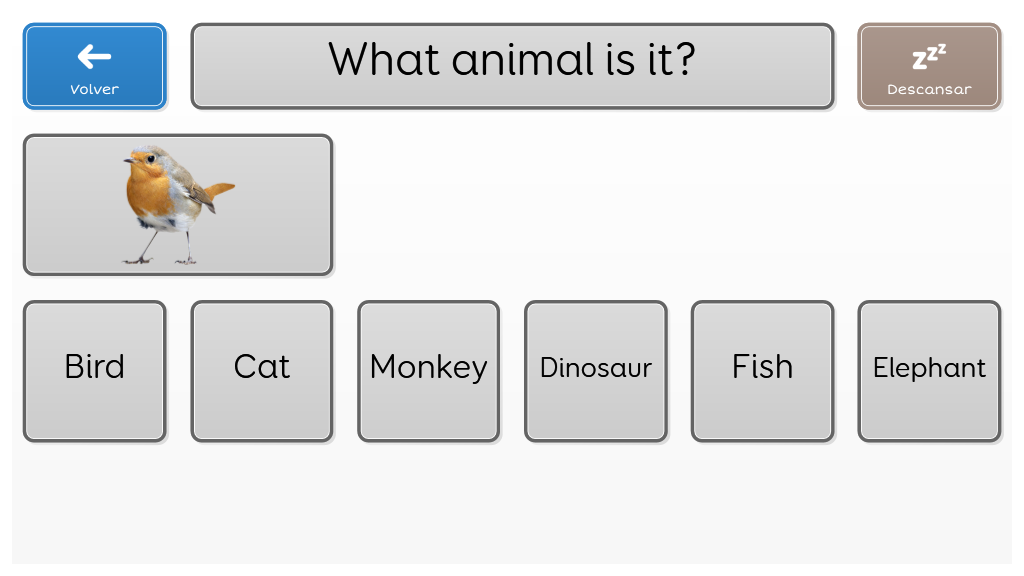Pick the Elephant answer tile

click(929, 371)
